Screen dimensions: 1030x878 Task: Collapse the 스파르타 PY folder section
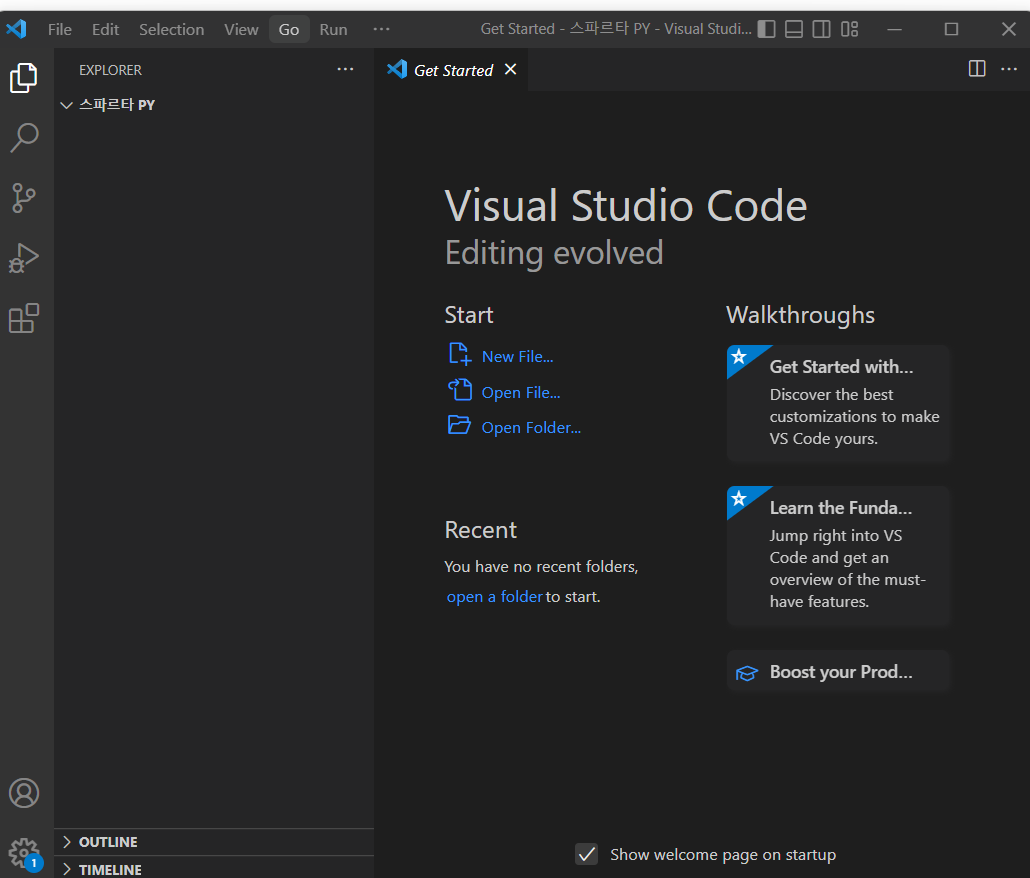[214, 104]
